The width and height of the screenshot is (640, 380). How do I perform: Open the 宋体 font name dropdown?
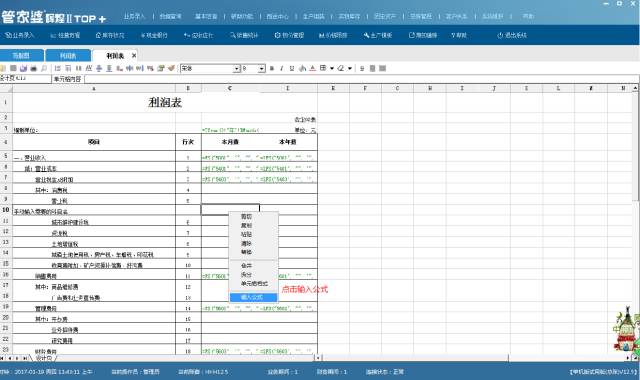237,69
